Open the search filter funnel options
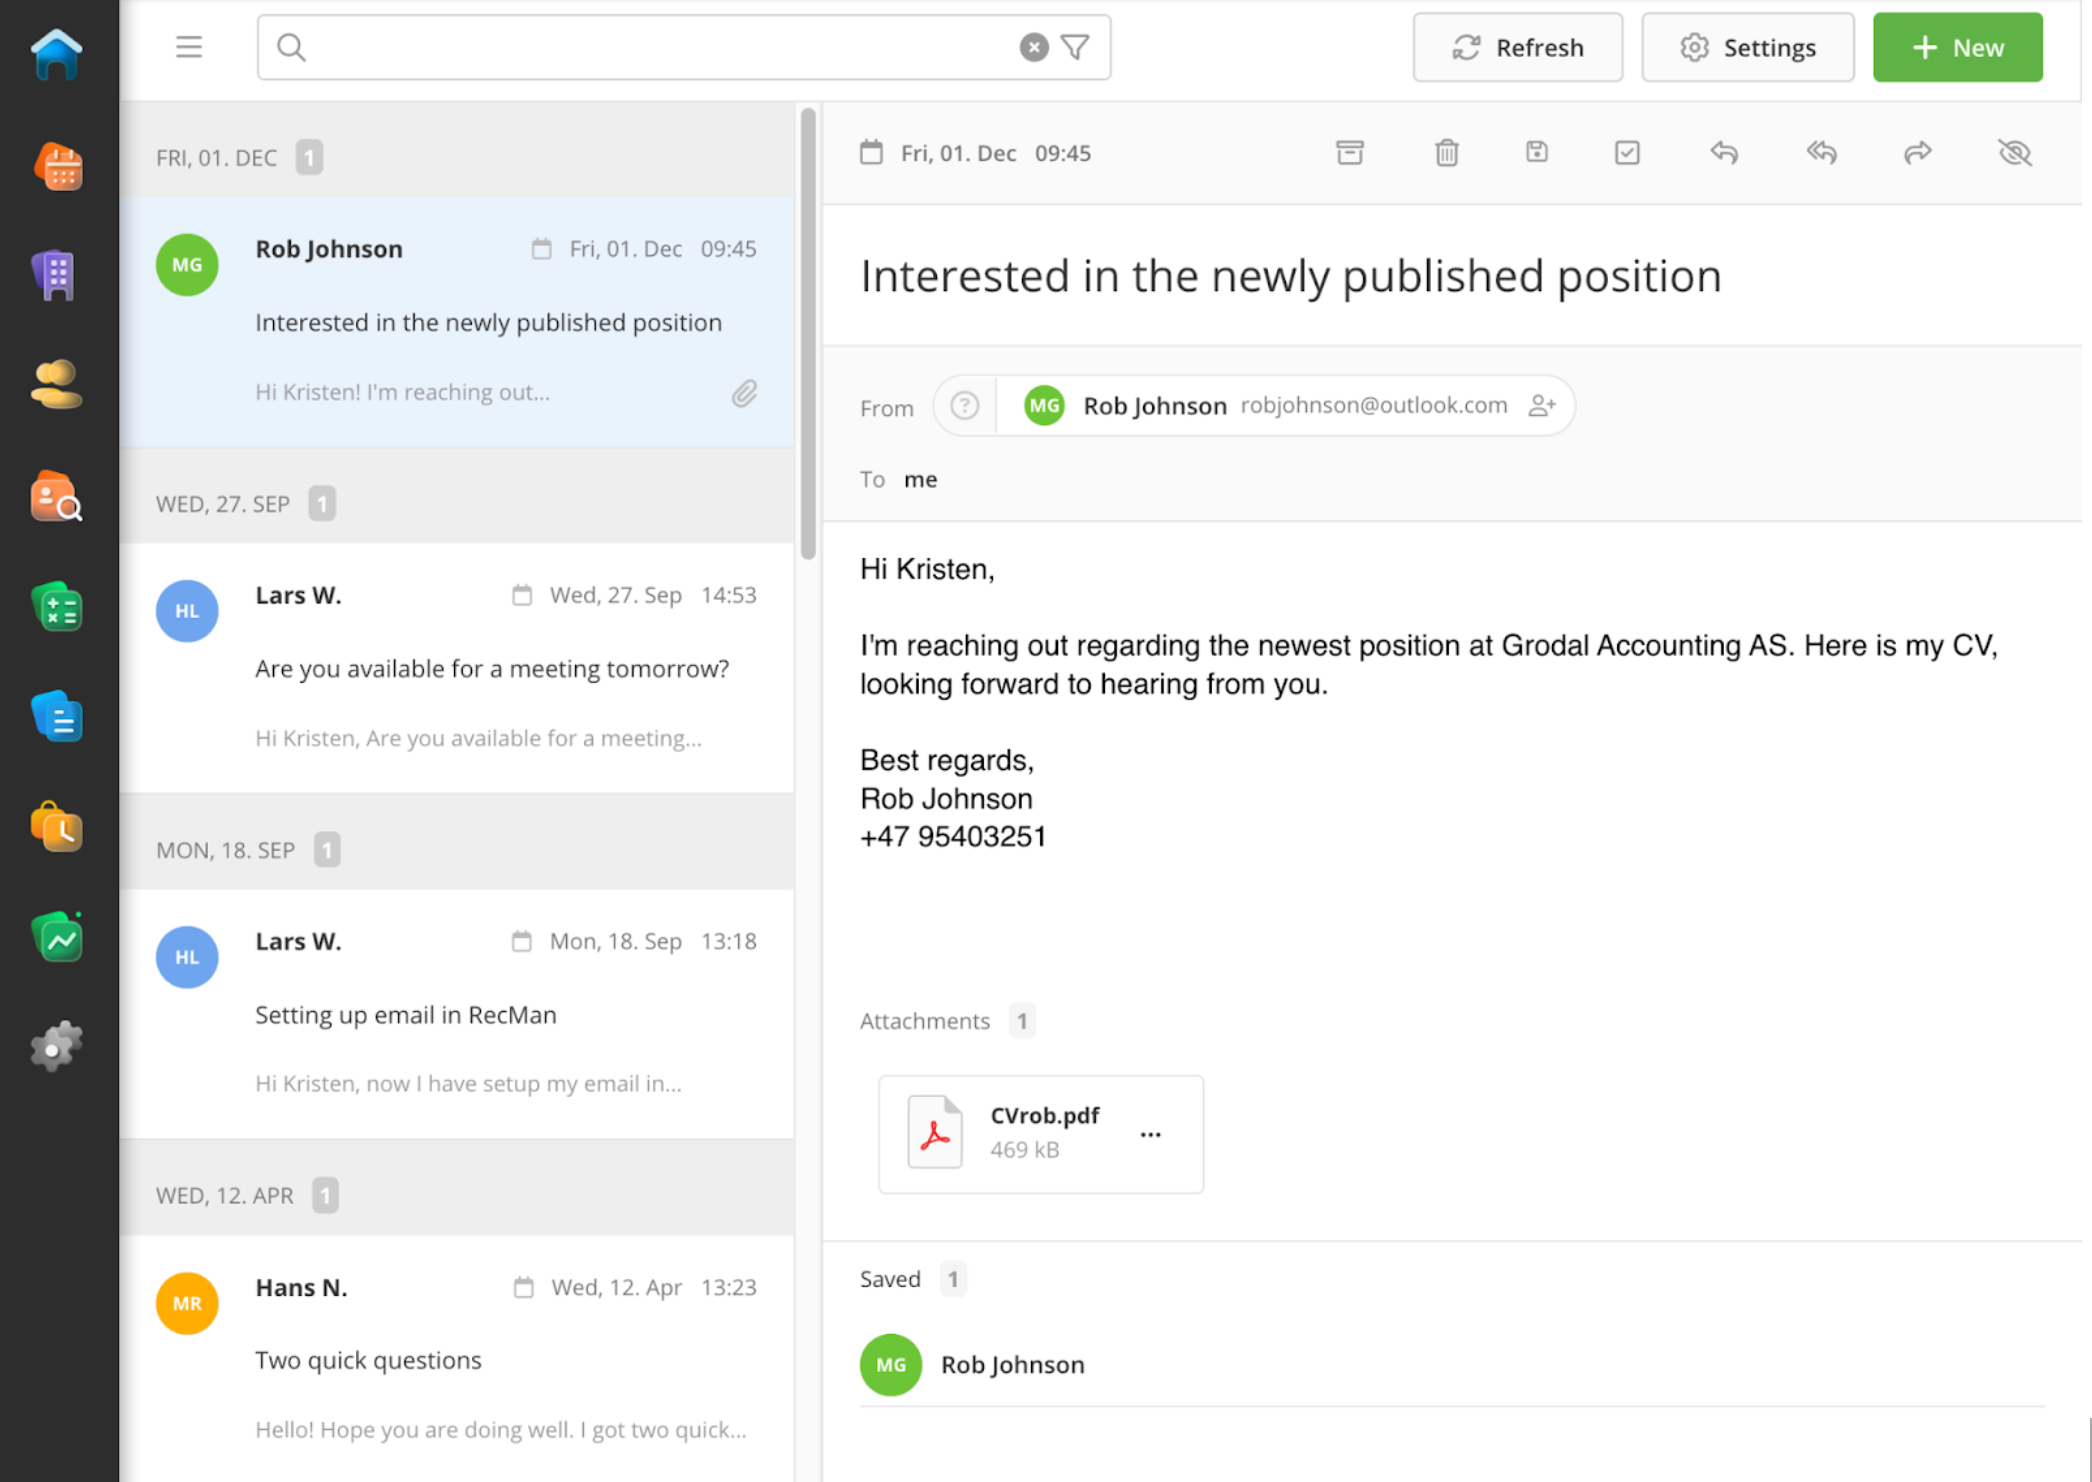 click(1075, 47)
